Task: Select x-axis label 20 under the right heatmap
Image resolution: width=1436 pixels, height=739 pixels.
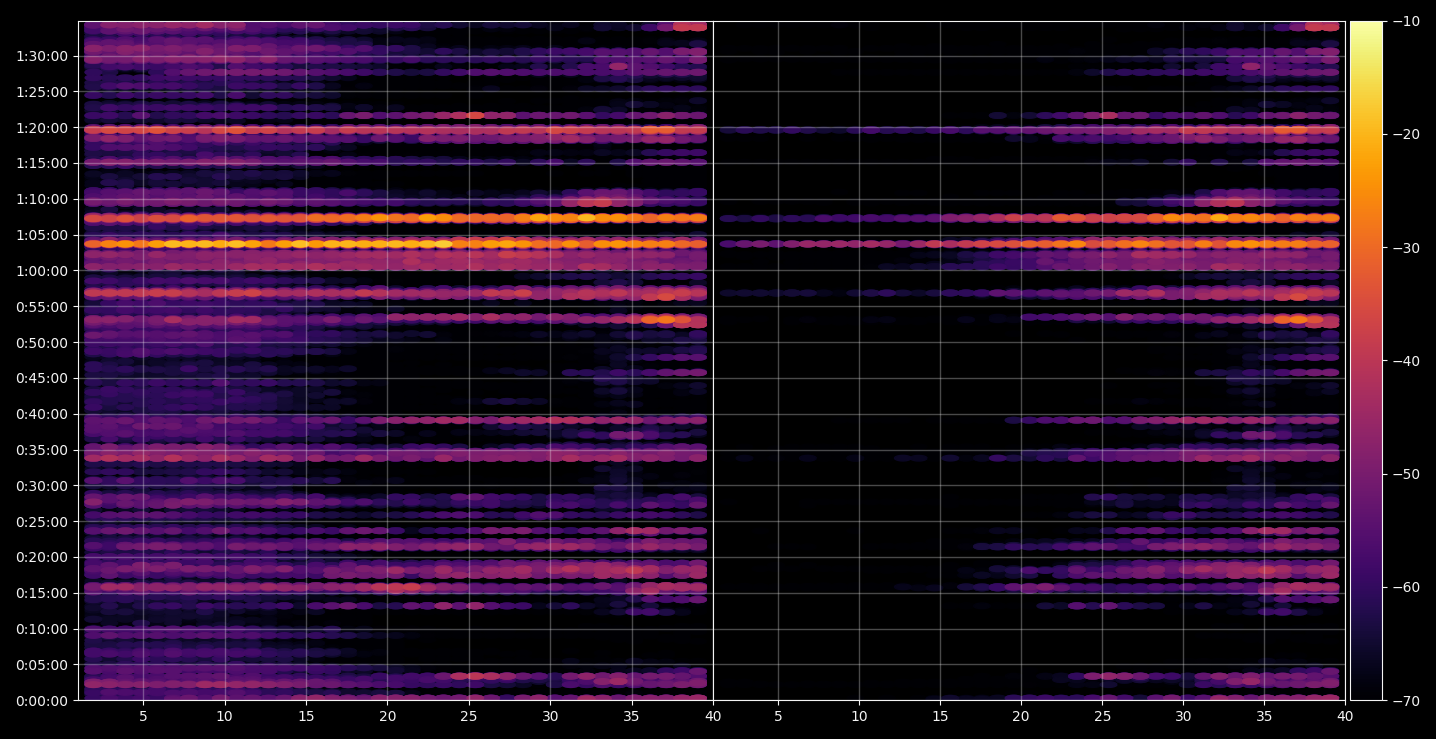Action: (1021, 716)
